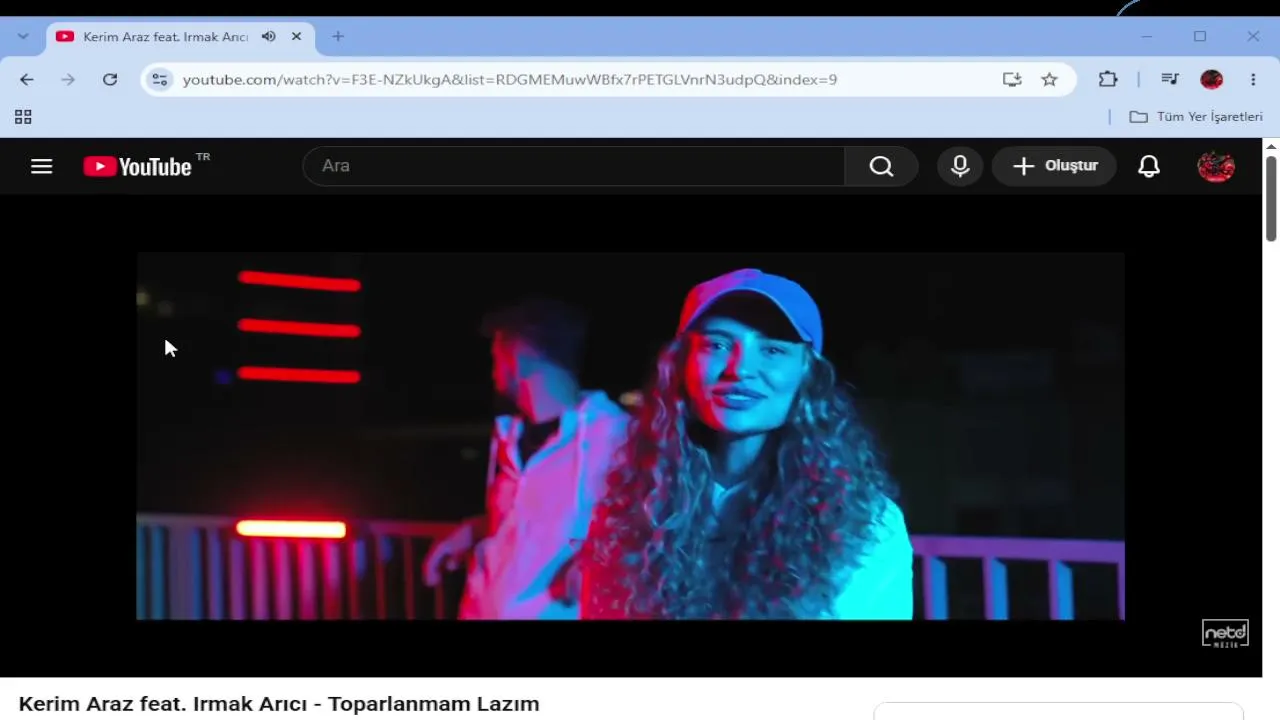
Task: Open YouTube notifications bell
Action: 1149,166
